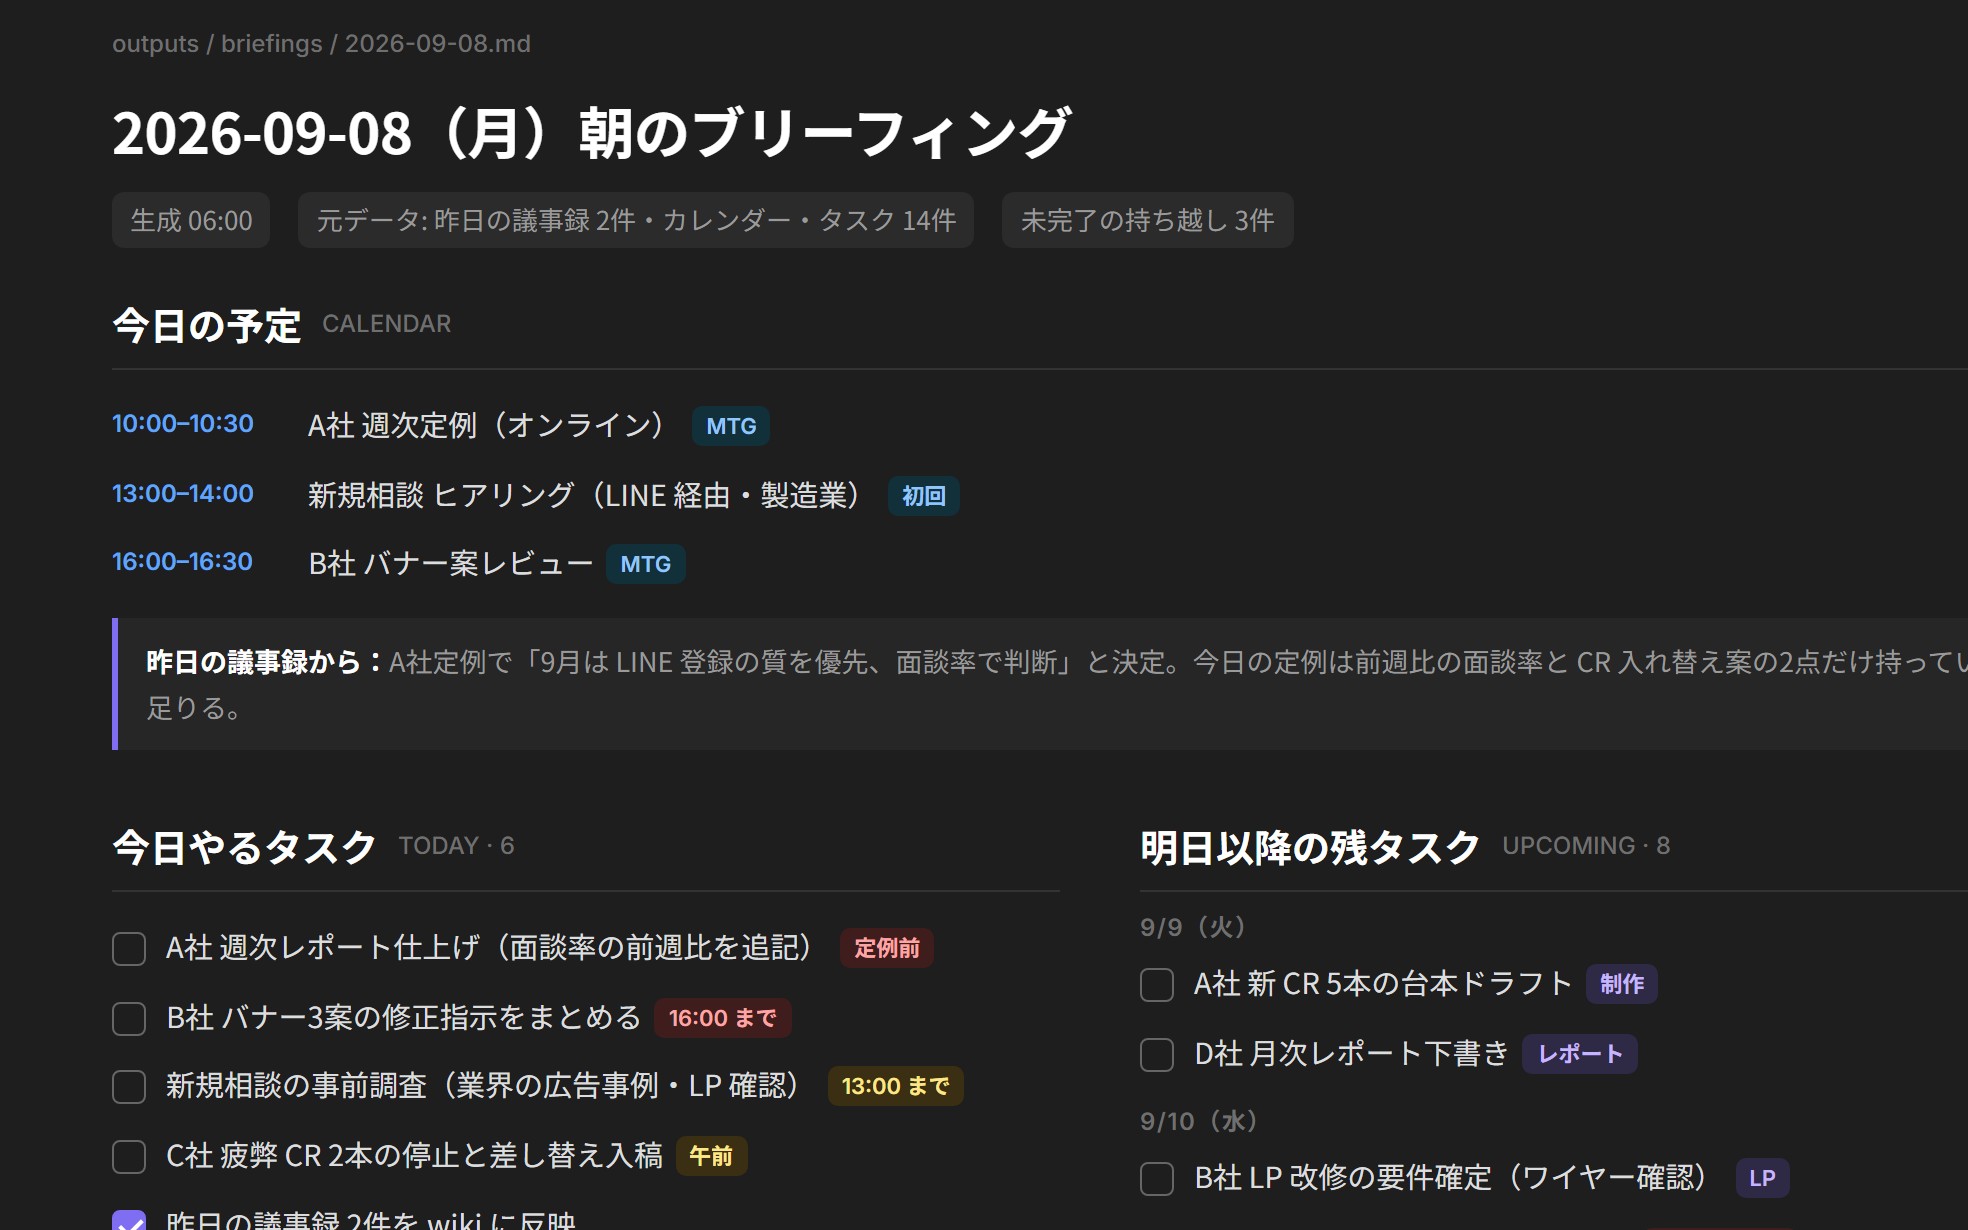Image resolution: width=1968 pixels, height=1230 pixels.
Task: Click the 定例前 tag
Action: coord(887,948)
